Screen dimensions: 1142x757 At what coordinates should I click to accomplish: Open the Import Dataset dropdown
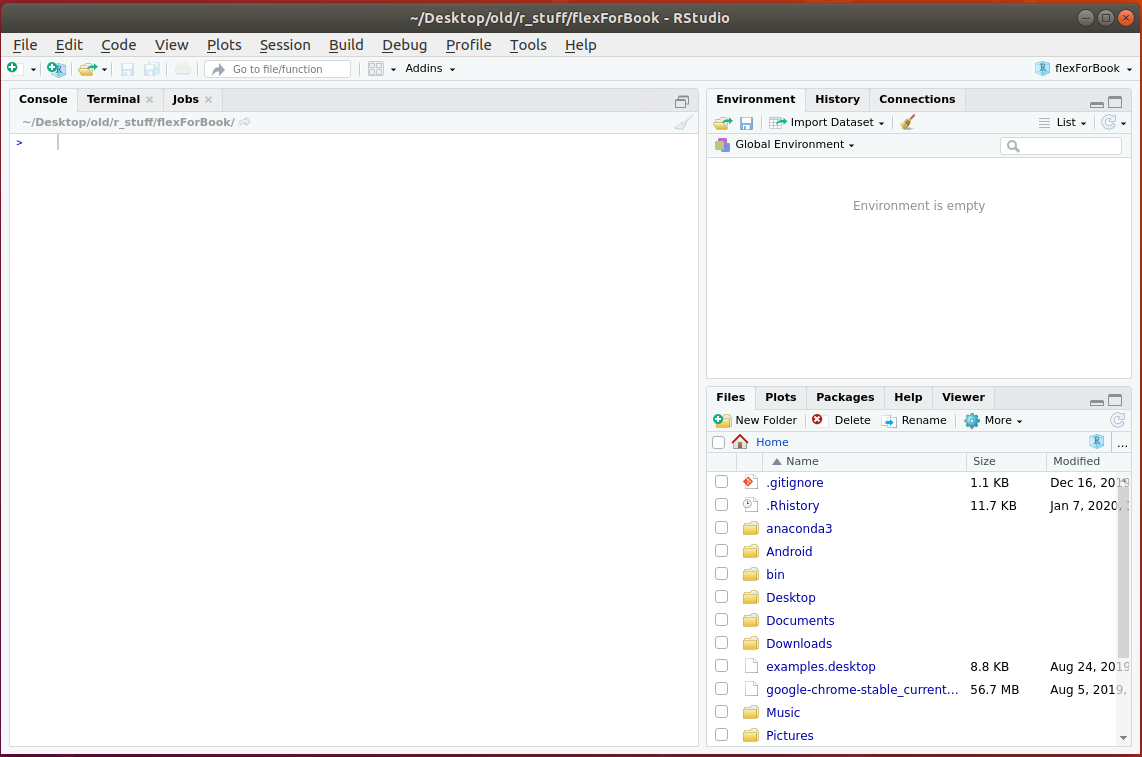tap(827, 122)
